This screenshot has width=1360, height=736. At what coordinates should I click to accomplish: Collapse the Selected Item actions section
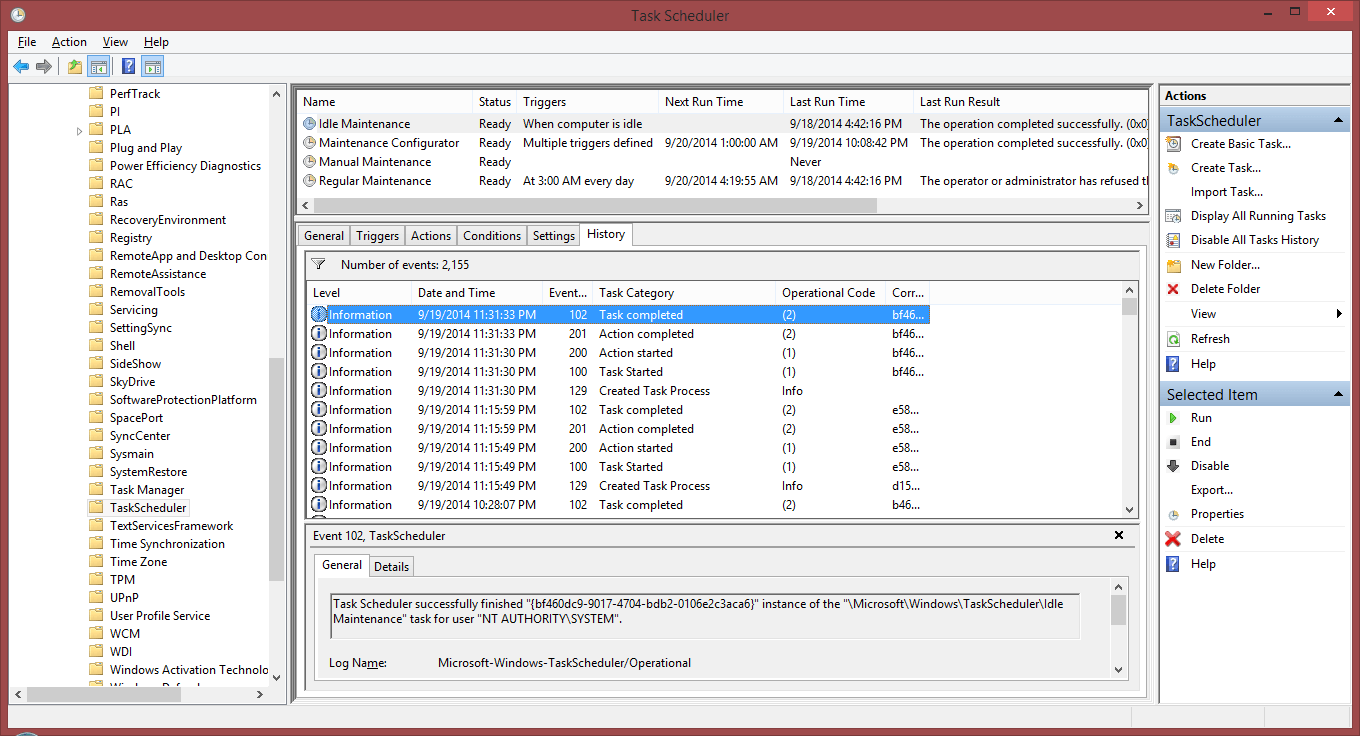pyautogui.click(x=1338, y=395)
